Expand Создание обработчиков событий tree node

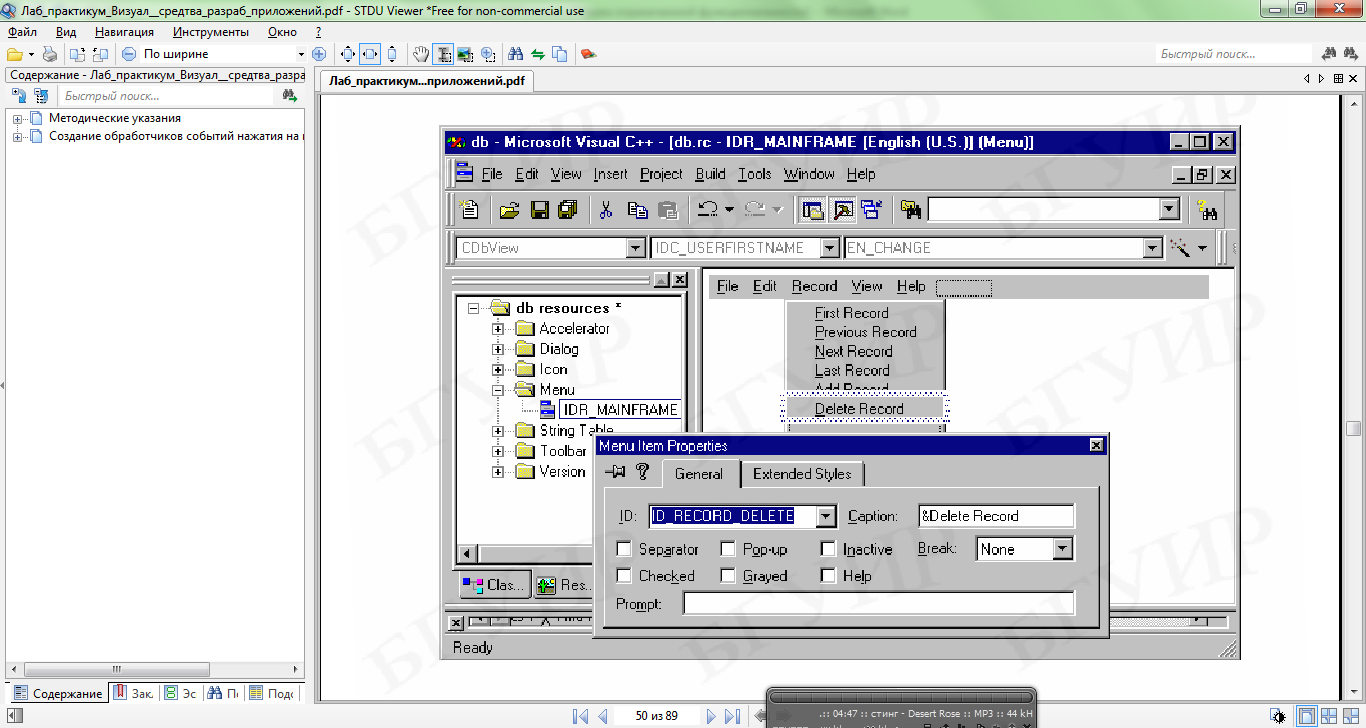tap(18, 137)
